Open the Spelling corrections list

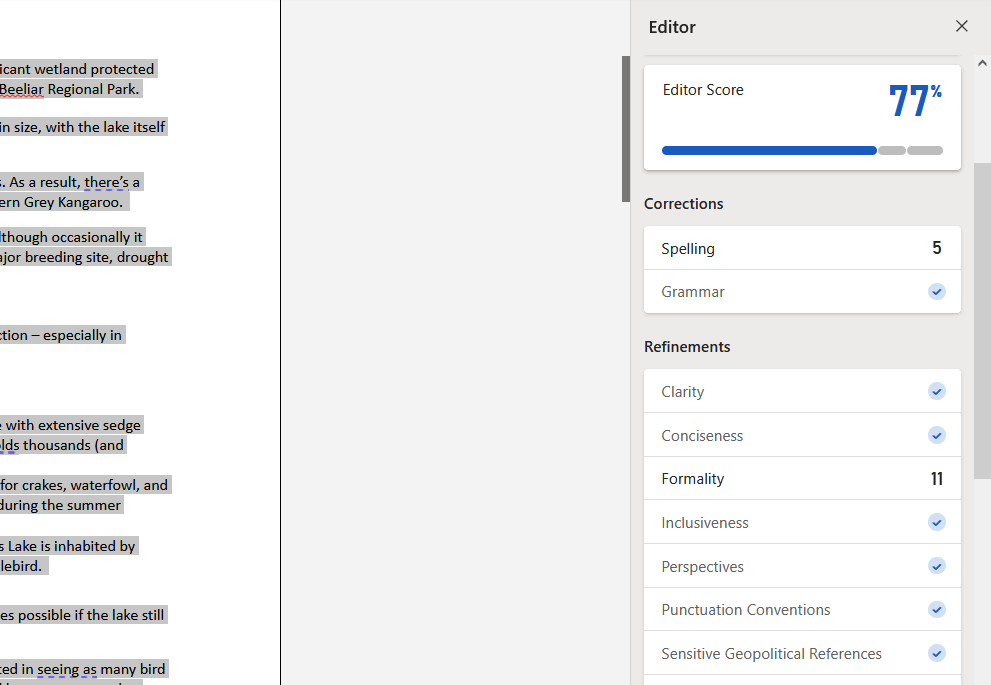pyautogui.click(x=800, y=248)
